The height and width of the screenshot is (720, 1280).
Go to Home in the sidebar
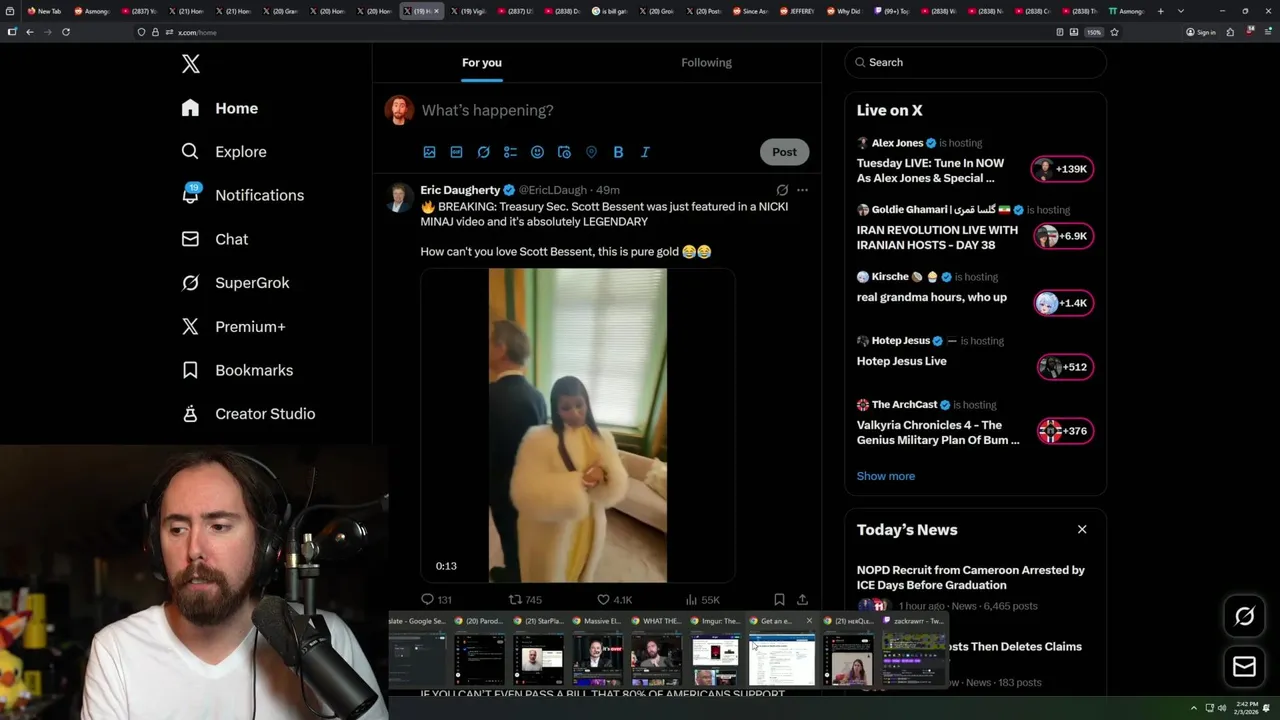tap(220, 108)
